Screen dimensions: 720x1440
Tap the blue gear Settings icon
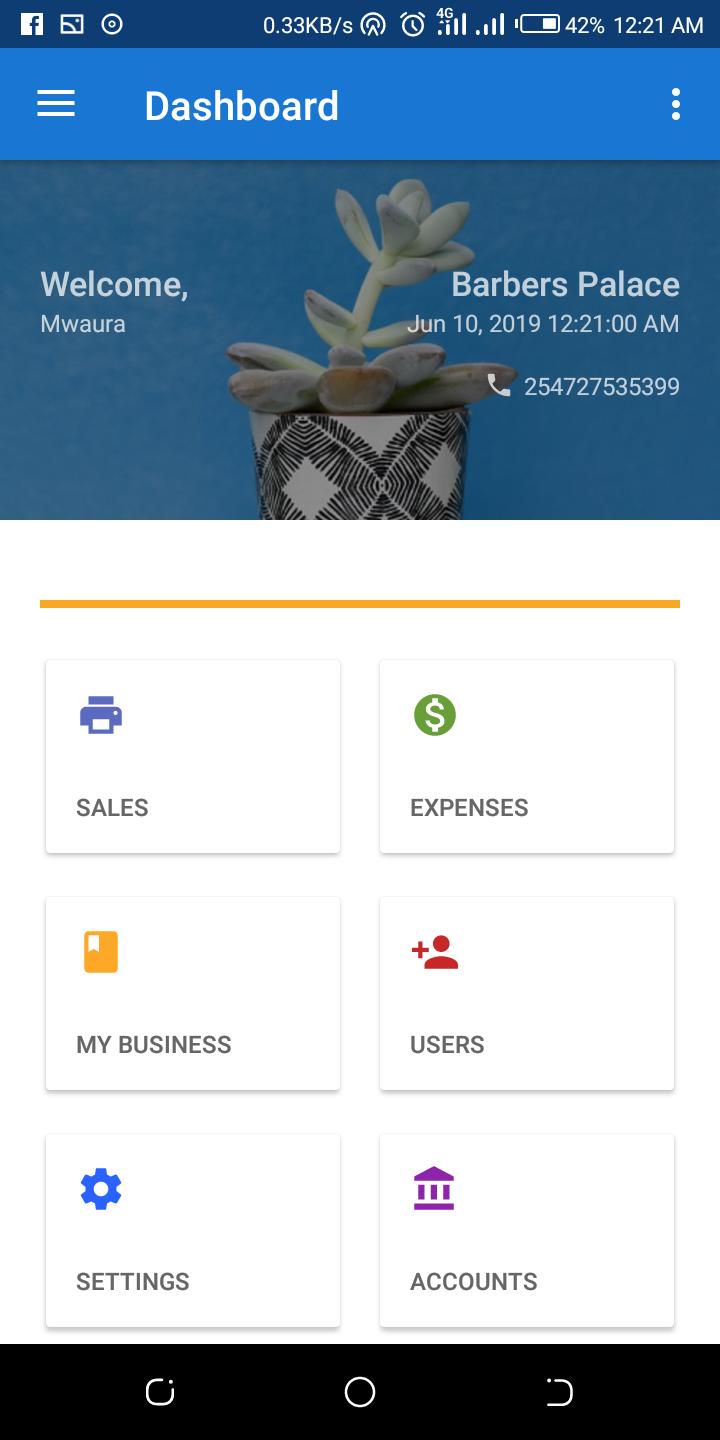pyautogui.click(x=101, y=1189)
